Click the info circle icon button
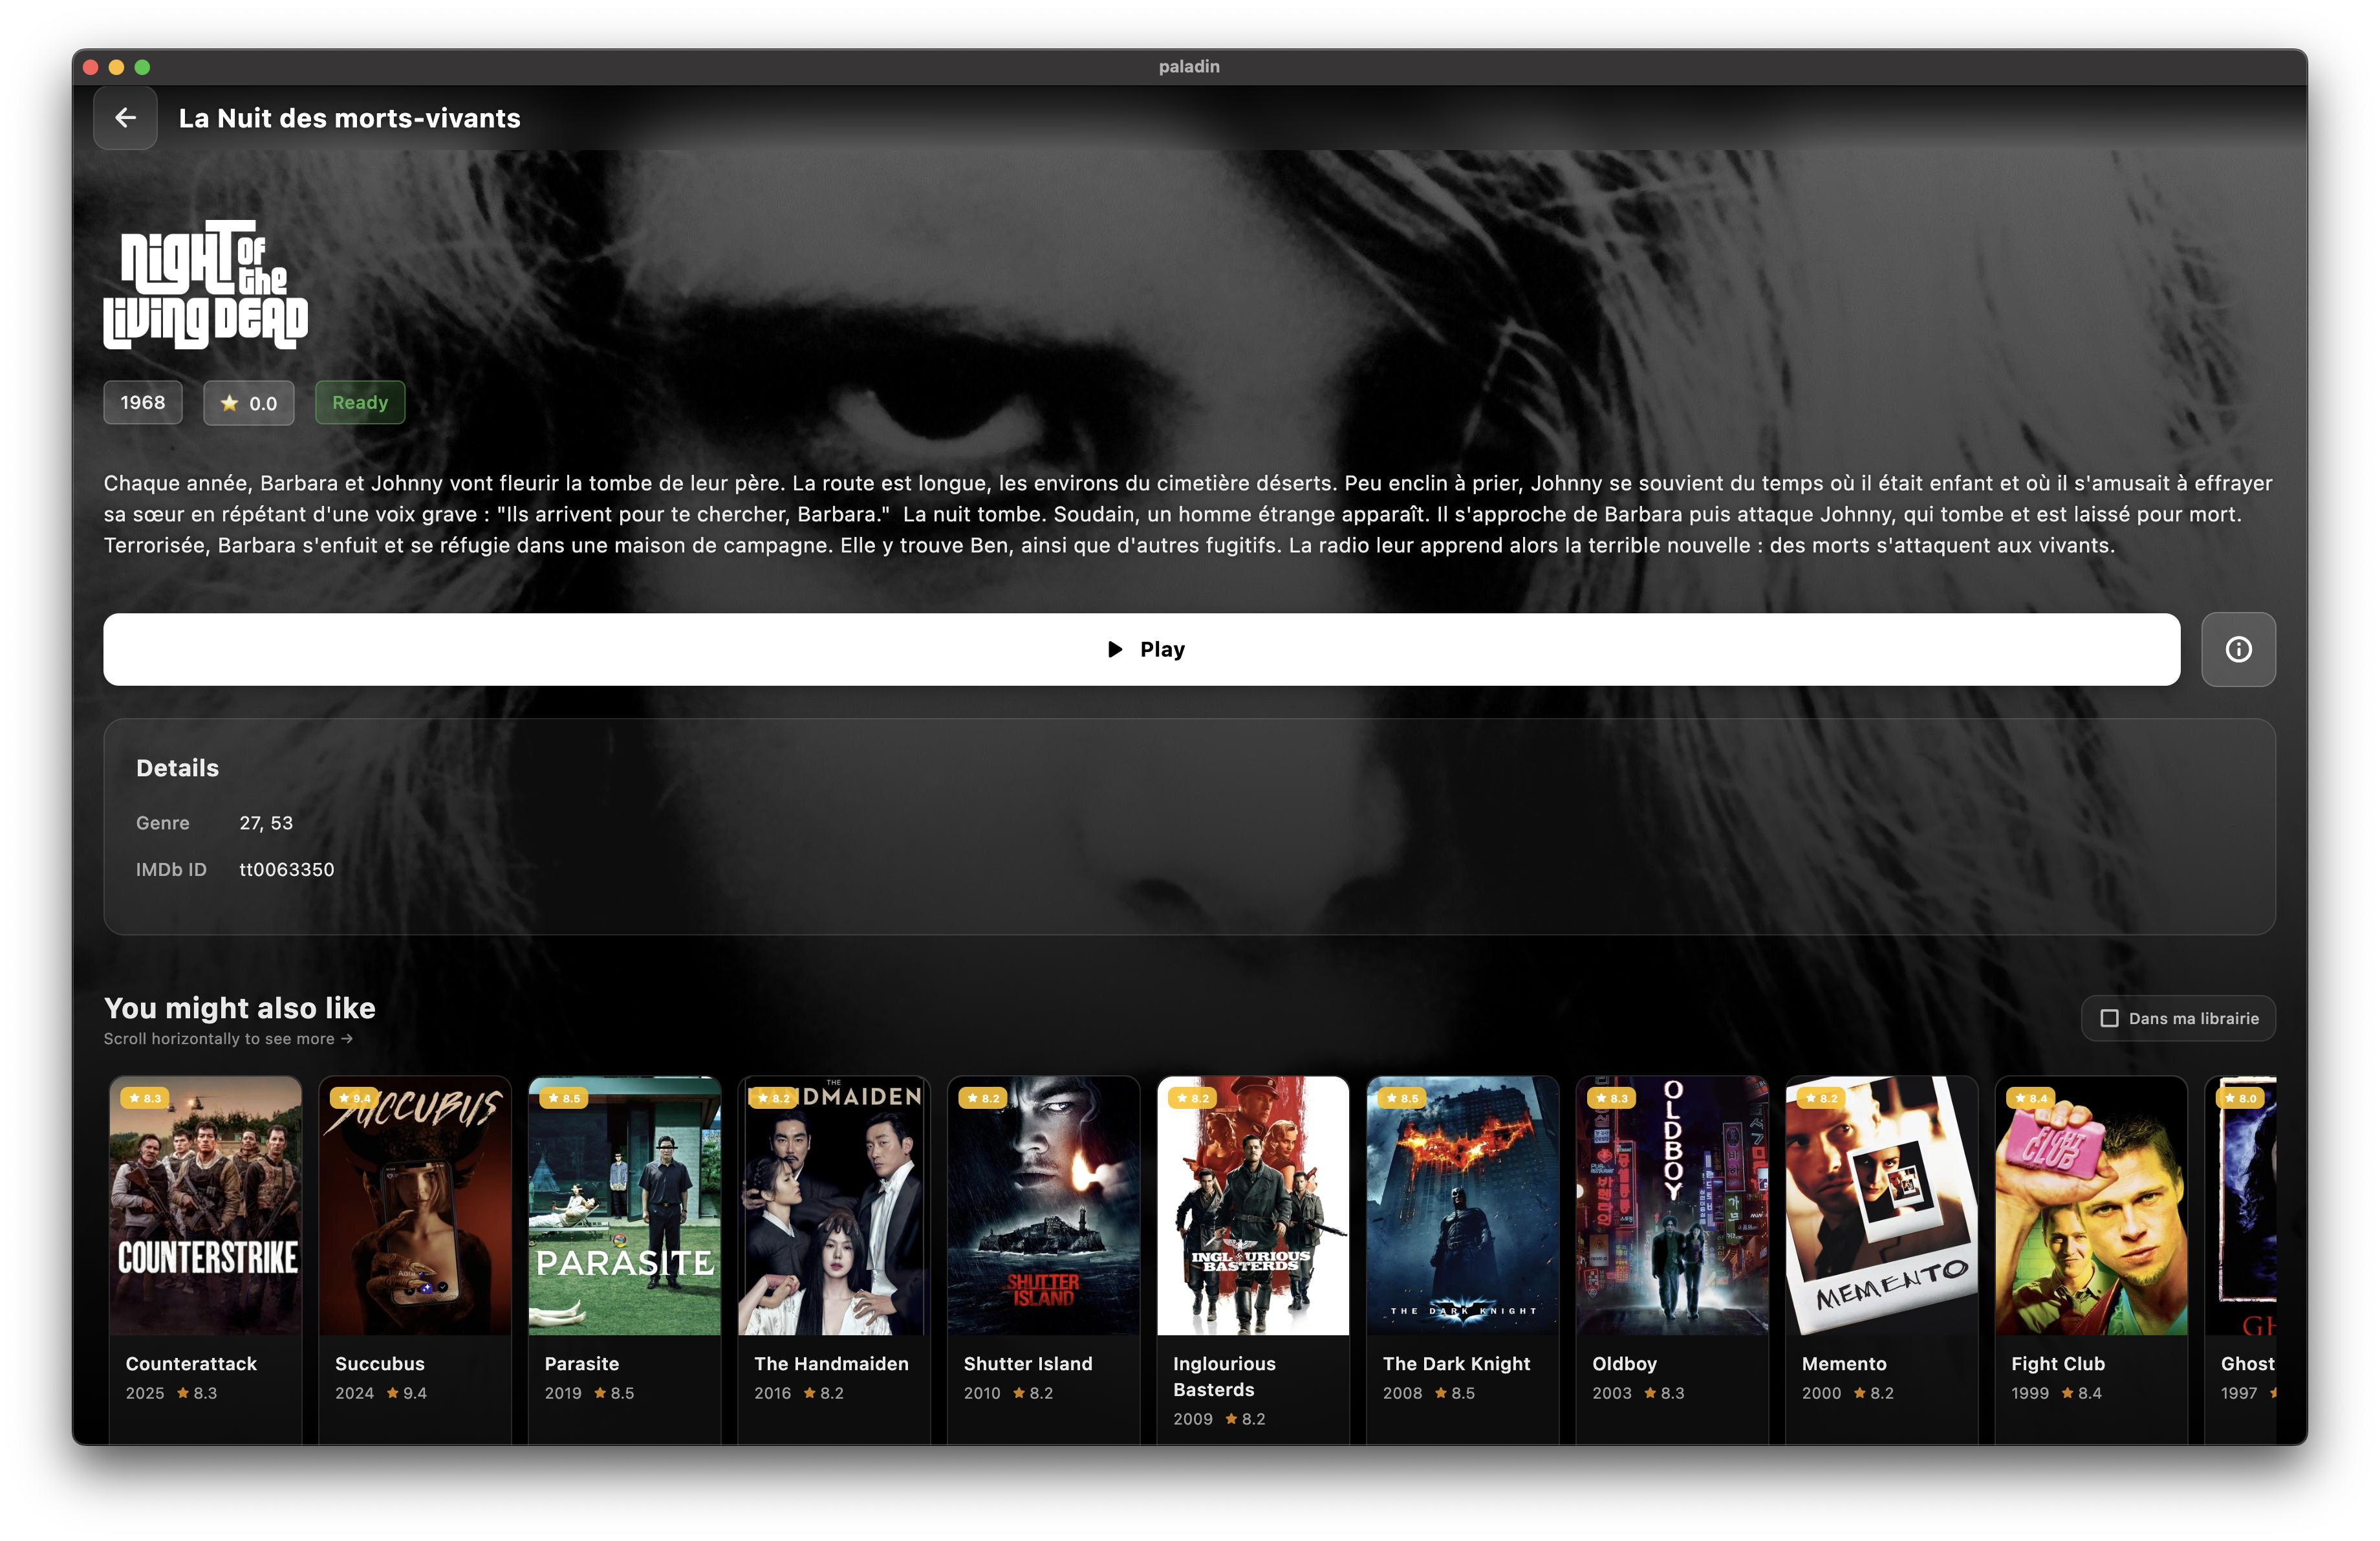 pyautogui.click(x=2238, y=649)
